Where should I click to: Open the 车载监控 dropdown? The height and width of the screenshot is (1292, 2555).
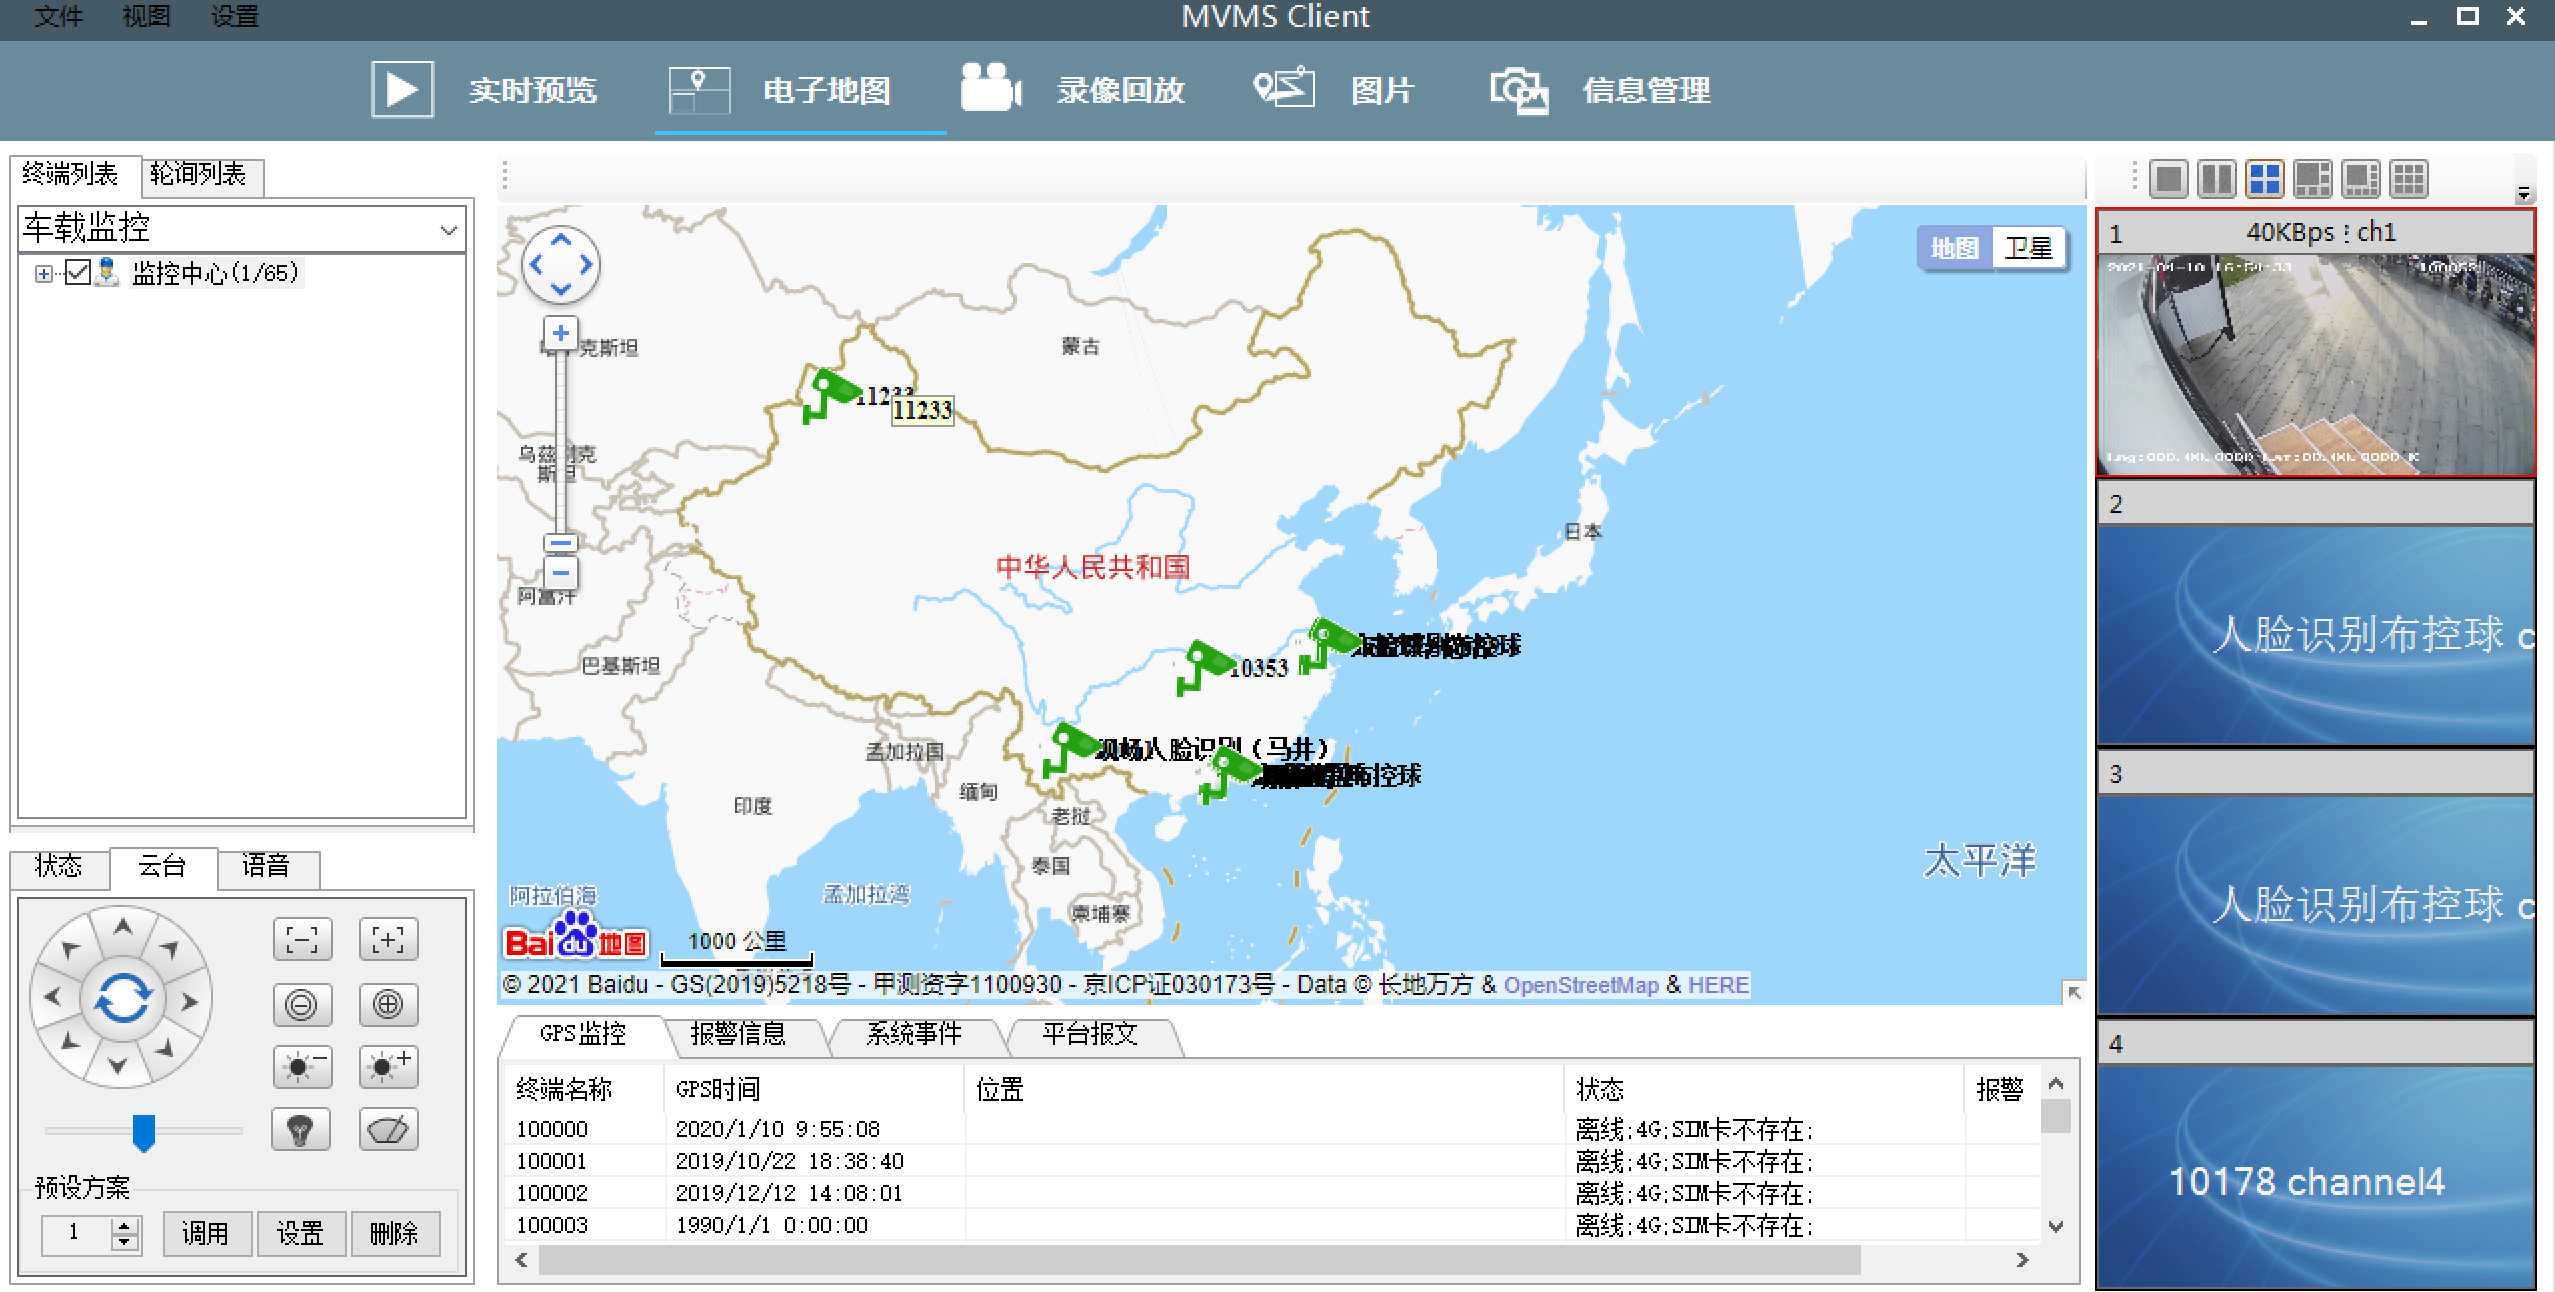tap(448, 230)
